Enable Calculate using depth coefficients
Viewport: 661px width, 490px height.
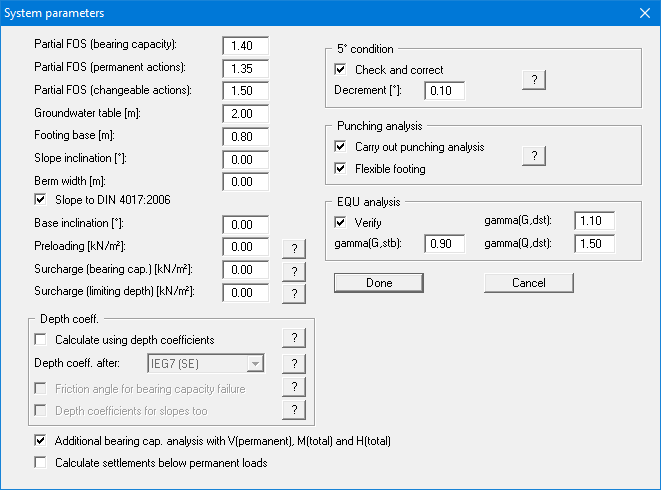pyautogui.click(x=41, y=340)
